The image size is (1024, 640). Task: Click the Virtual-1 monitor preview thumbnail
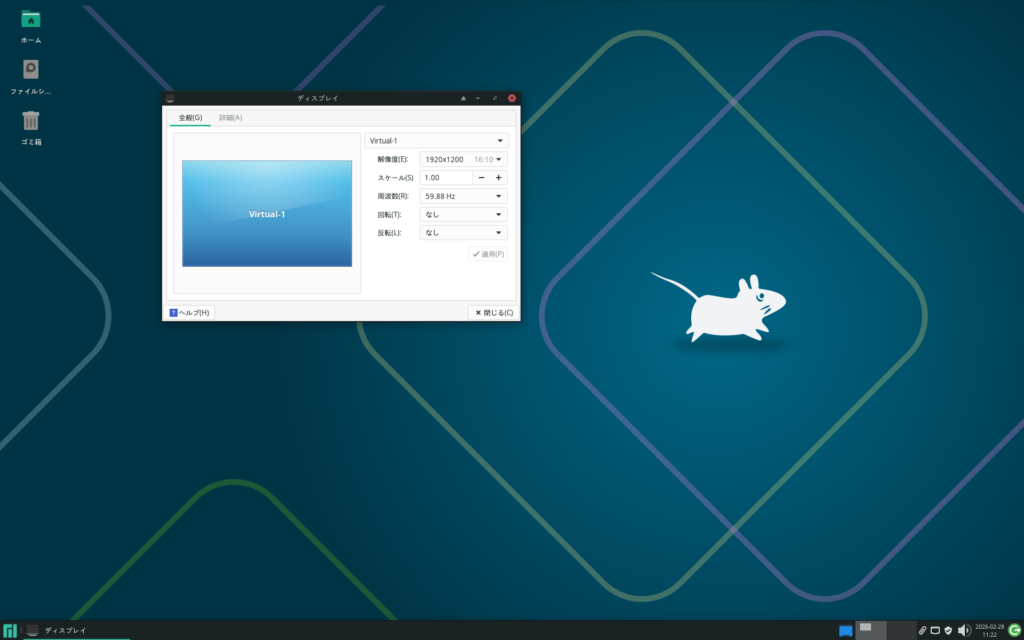[x=267, y=213]
